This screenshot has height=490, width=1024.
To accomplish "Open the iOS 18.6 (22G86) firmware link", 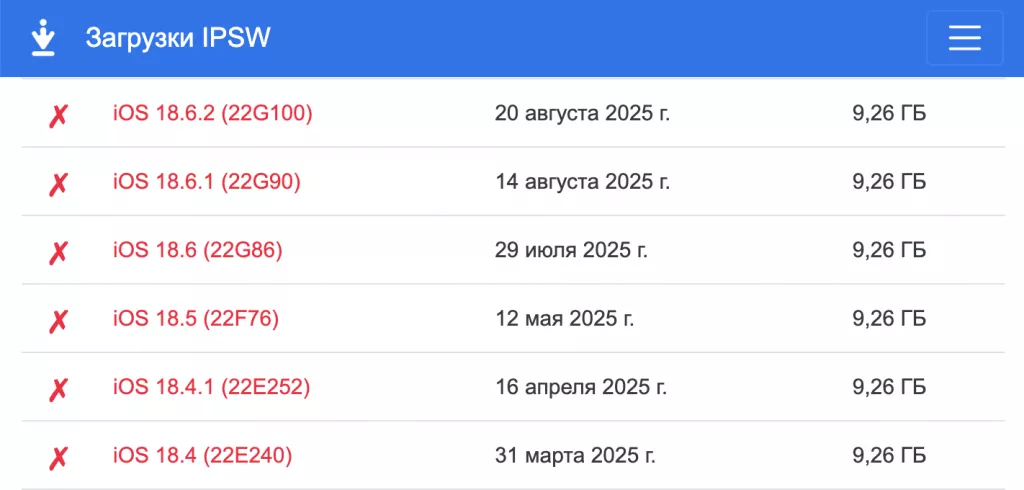I will pos(198,251).
